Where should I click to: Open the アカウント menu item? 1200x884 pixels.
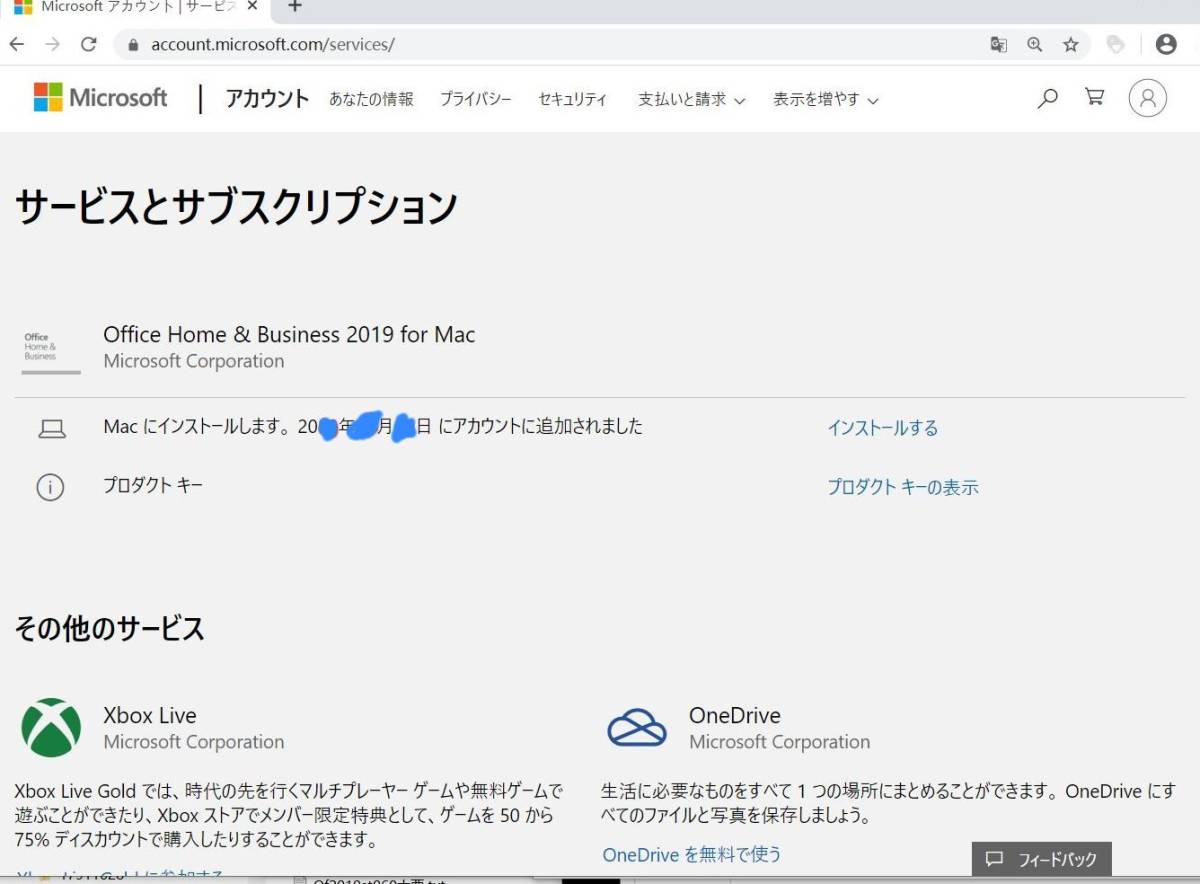click(x=267, y=98)
